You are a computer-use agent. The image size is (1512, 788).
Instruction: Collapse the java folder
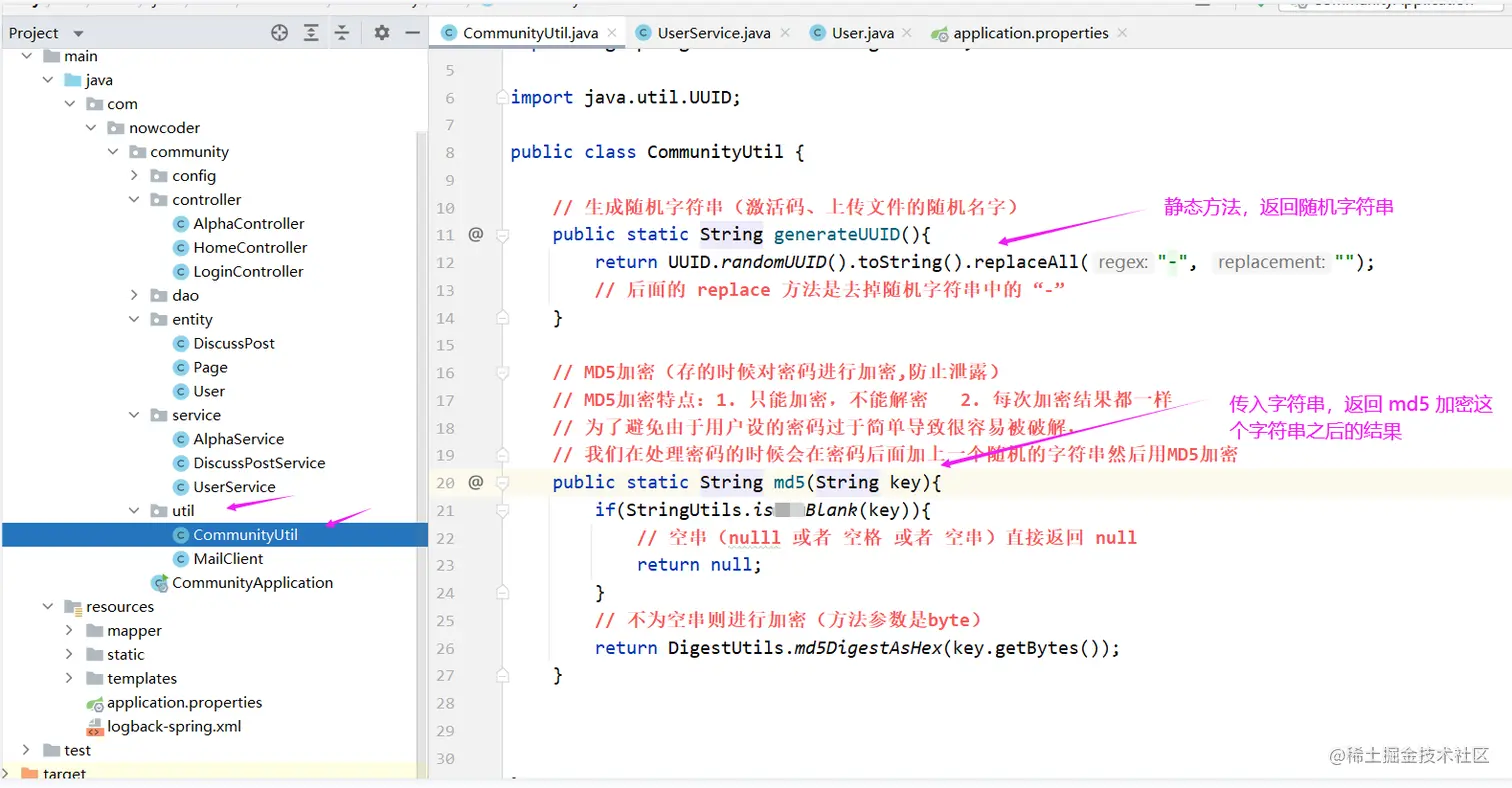(47, 80)
